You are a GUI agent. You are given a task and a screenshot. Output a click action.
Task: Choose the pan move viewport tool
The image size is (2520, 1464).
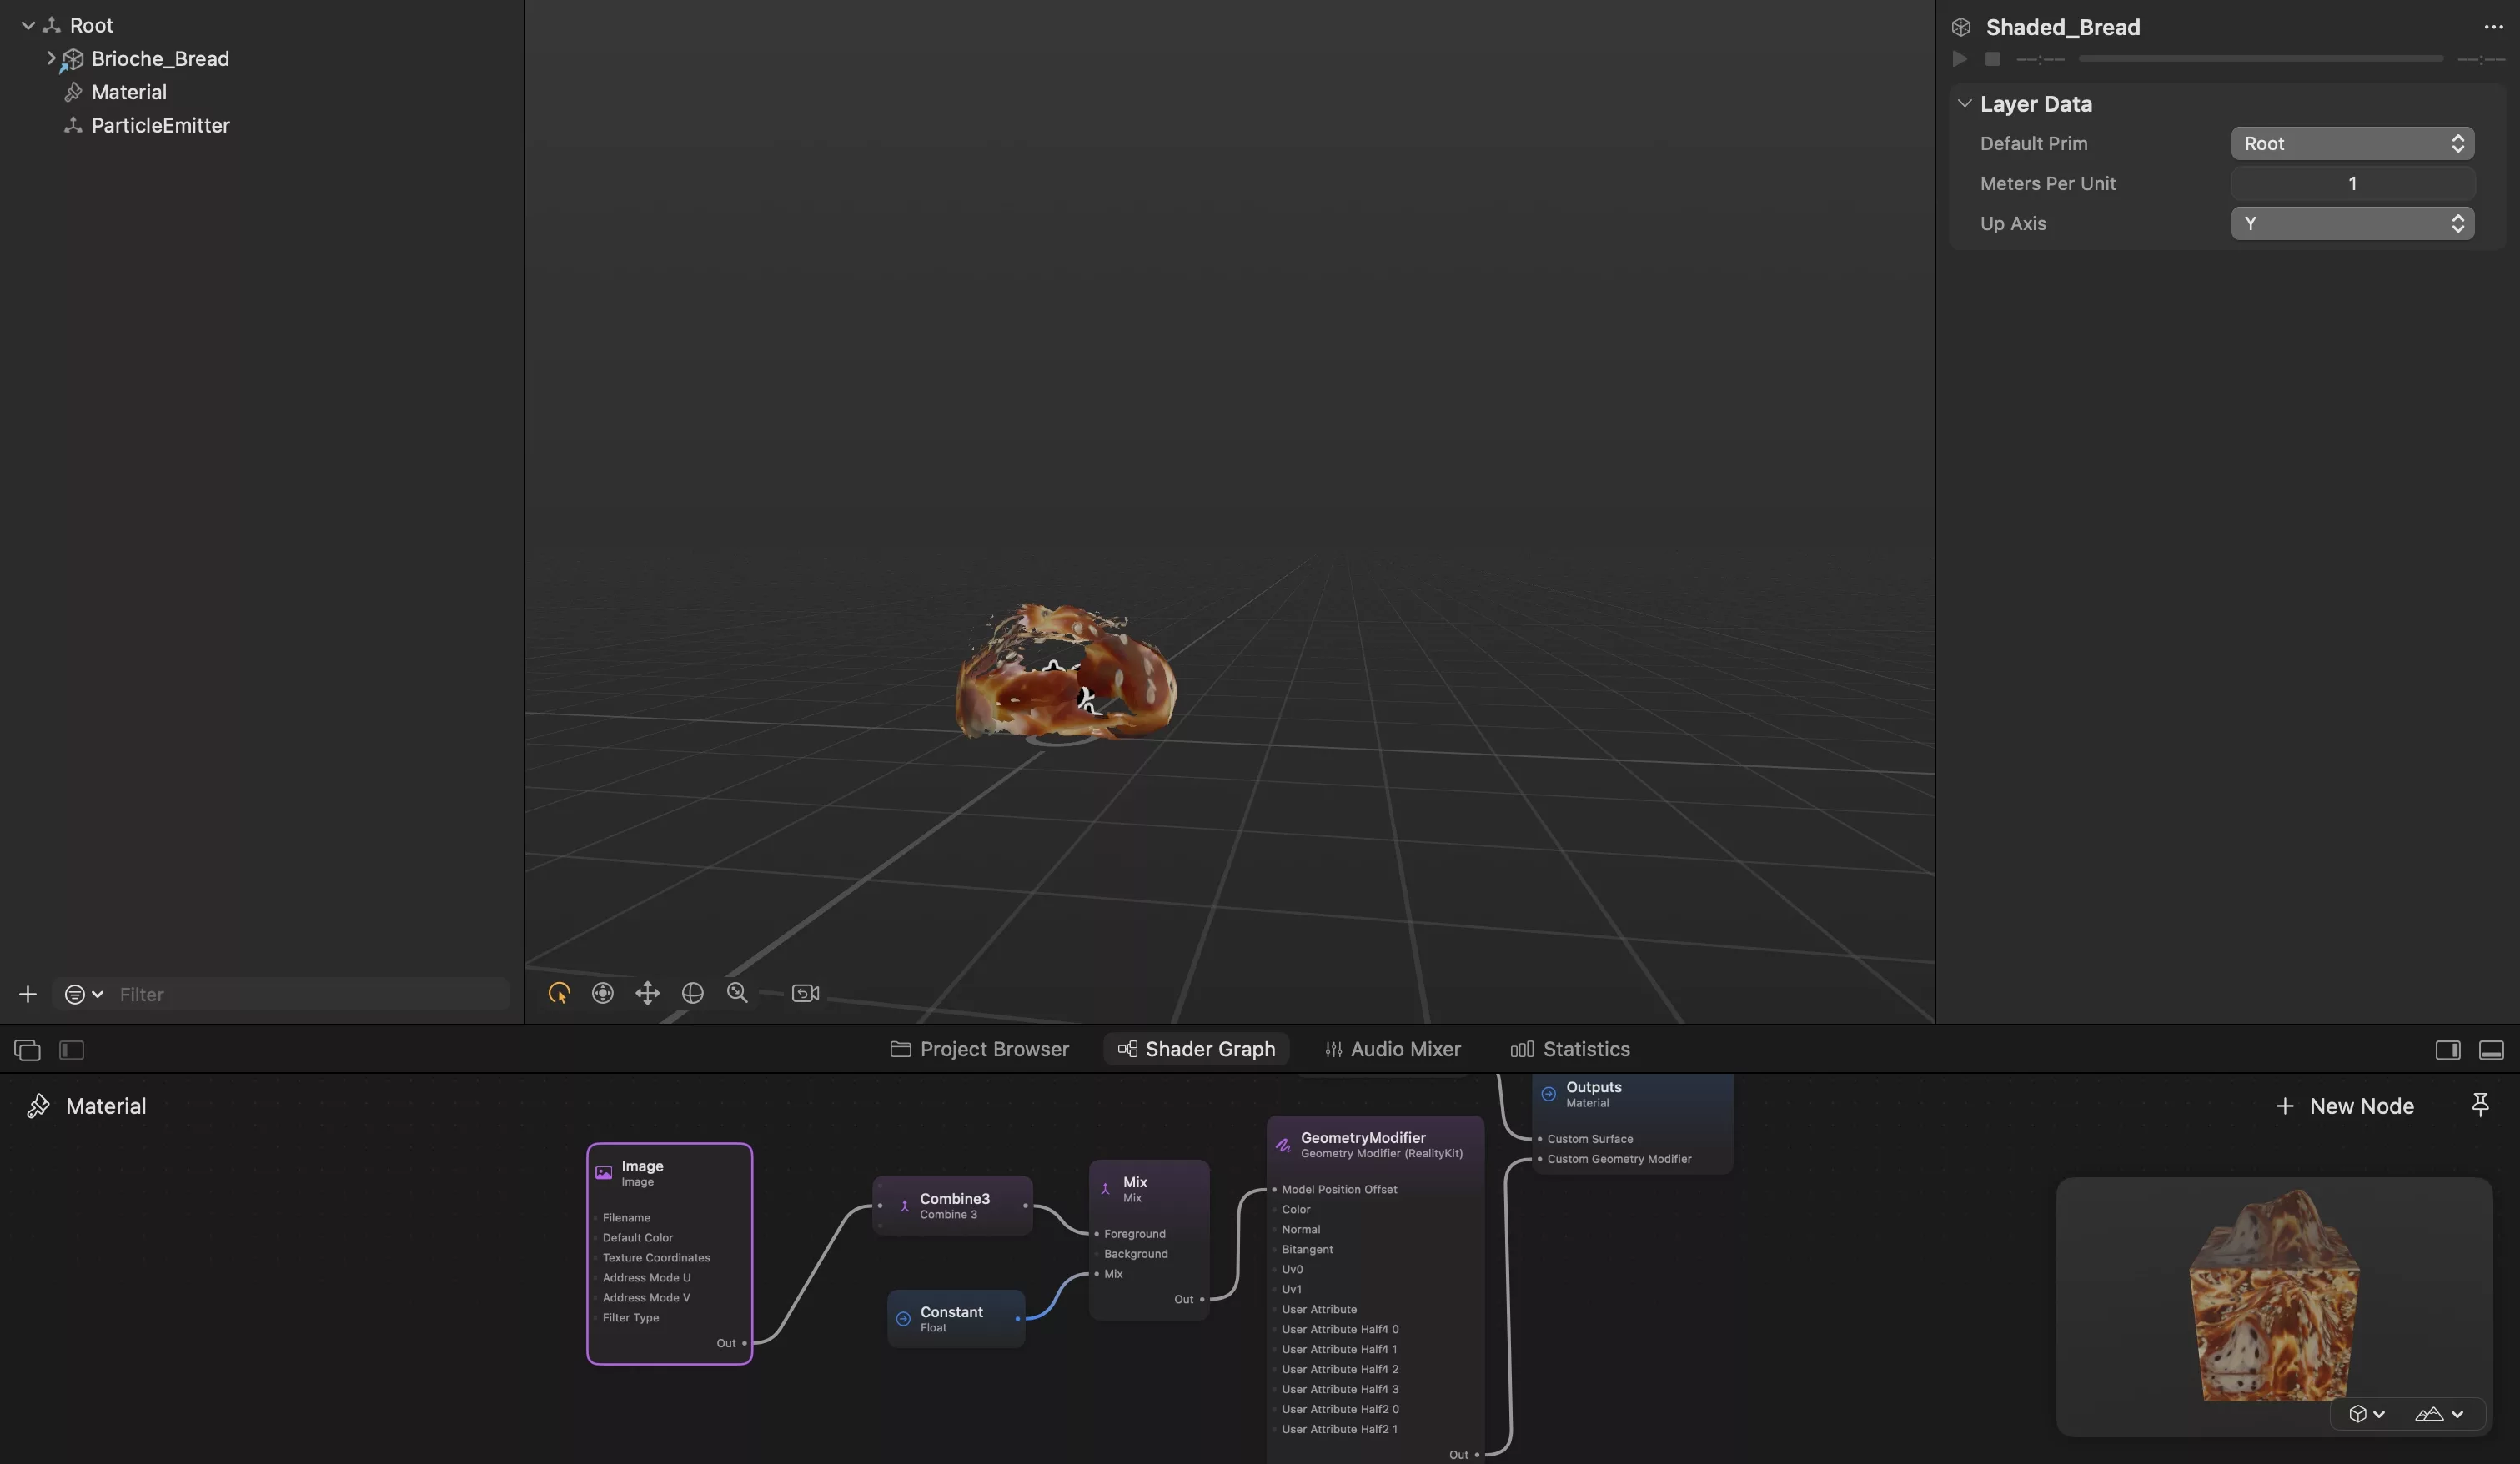click(x=647, y=993)
